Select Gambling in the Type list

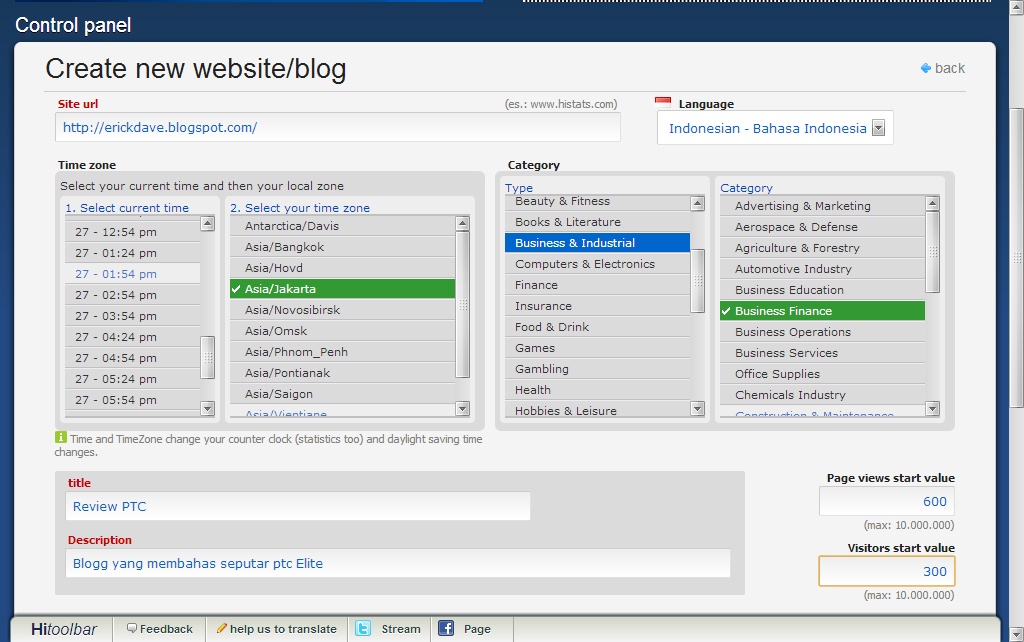(597, 369)
